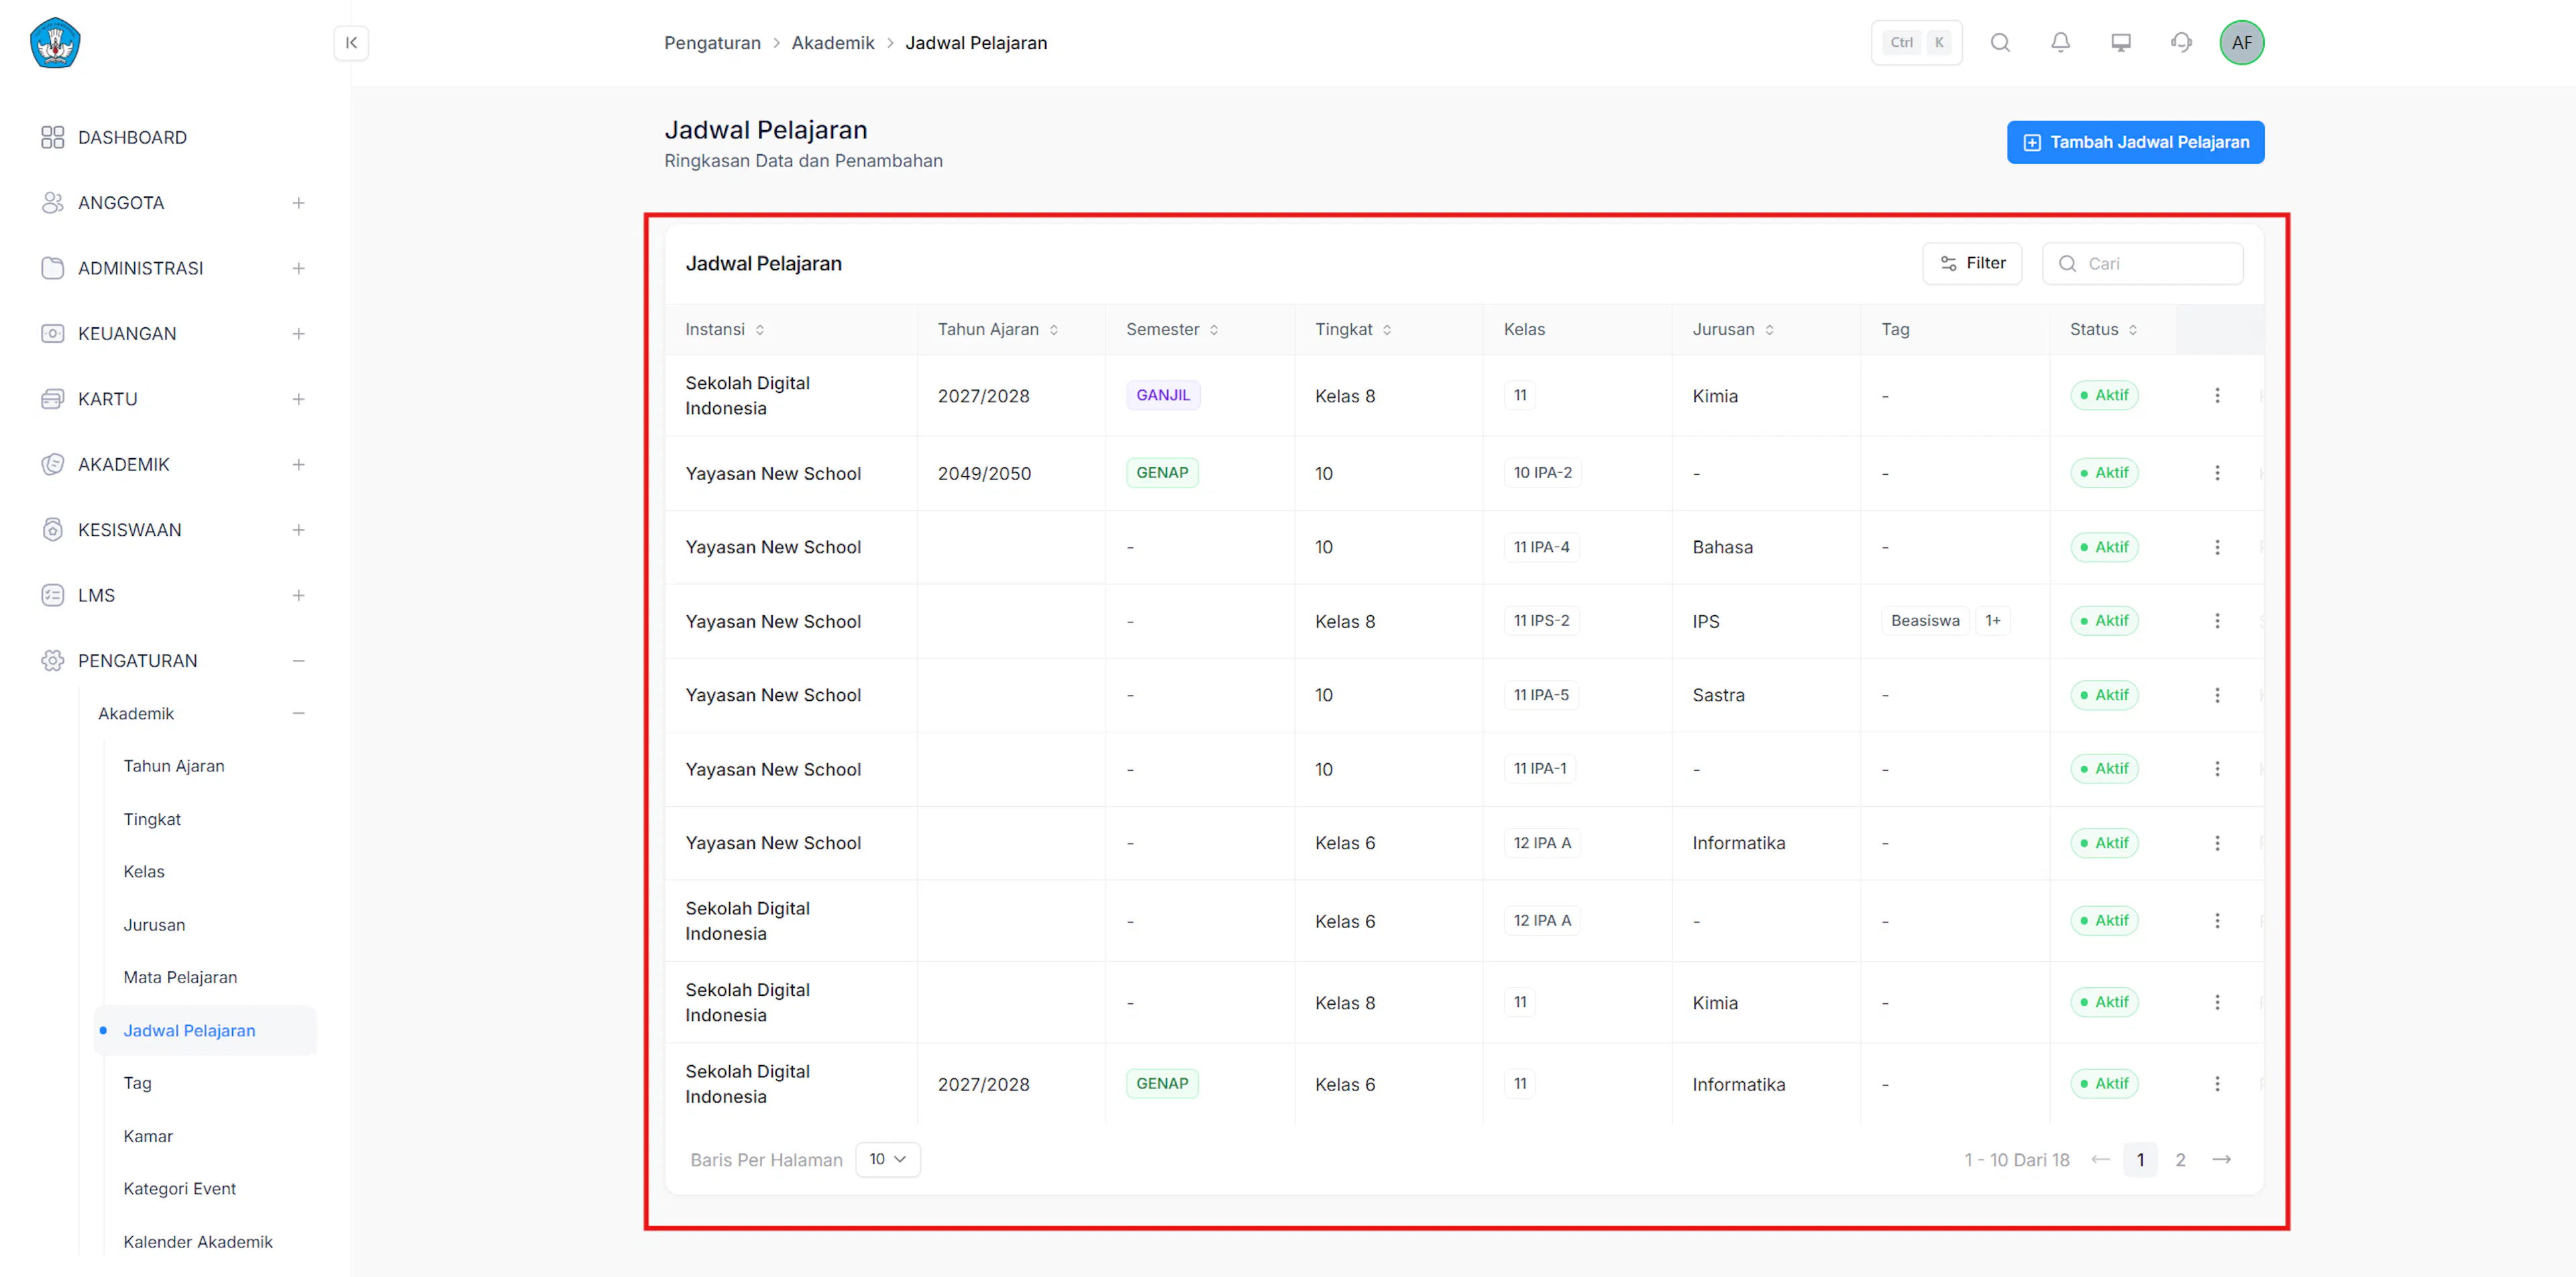Open the rows per page dropdown
The width and height of the screenshot is (2576, 1277).
coord(887,1160)
